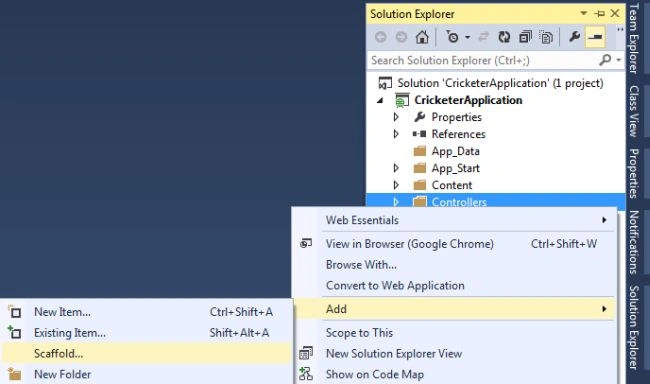Go to Home view in Solution Explorer
Viewport: 650px width, 384px height.
click(422, 37)
